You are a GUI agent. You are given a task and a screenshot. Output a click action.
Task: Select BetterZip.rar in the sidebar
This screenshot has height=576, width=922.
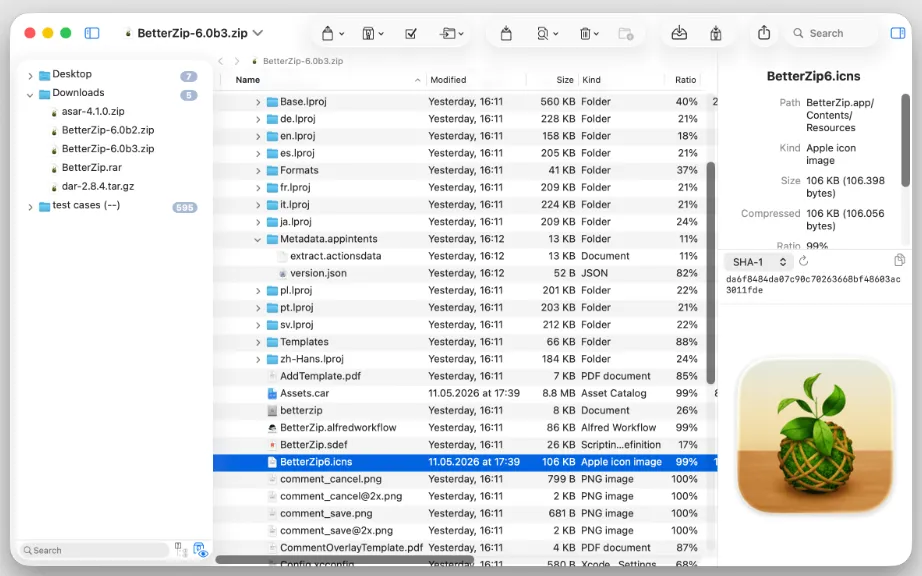pos(92,168)
